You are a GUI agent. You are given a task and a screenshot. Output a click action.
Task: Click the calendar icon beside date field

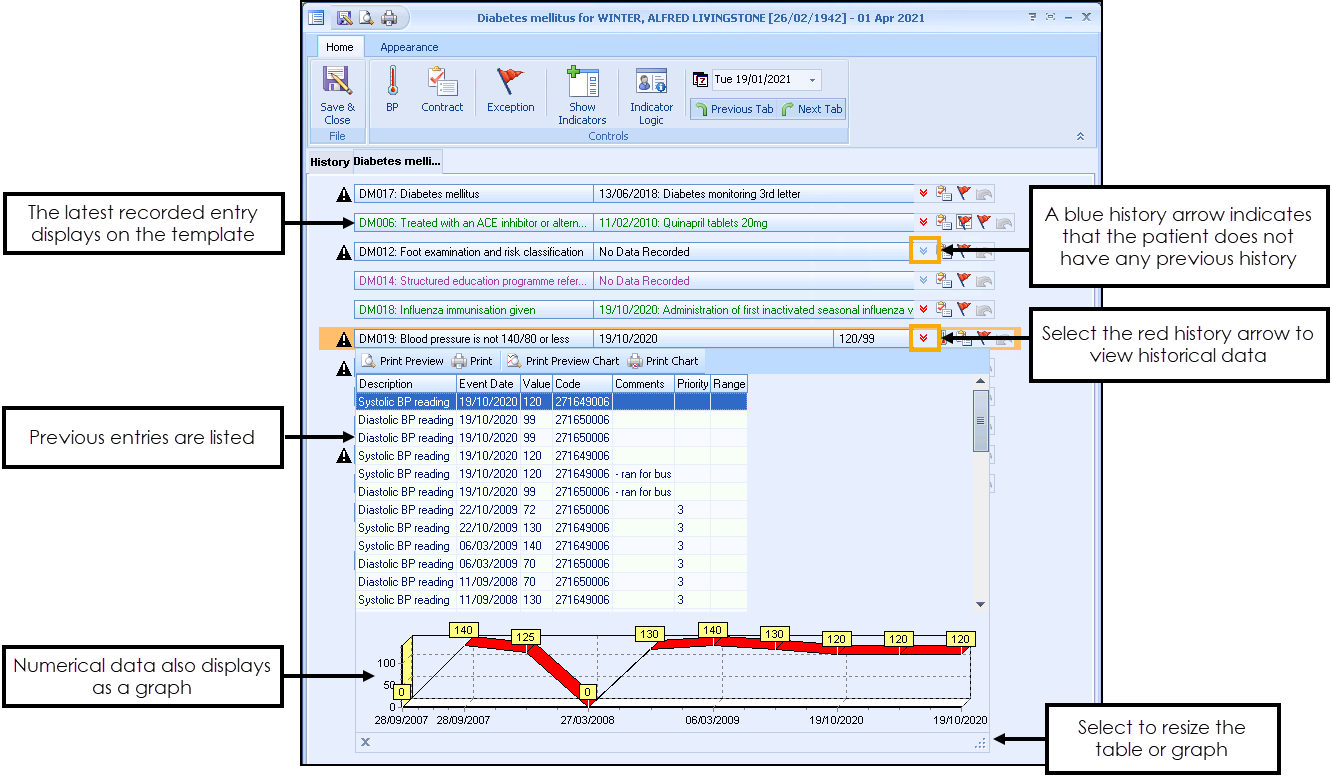[701, 80]
